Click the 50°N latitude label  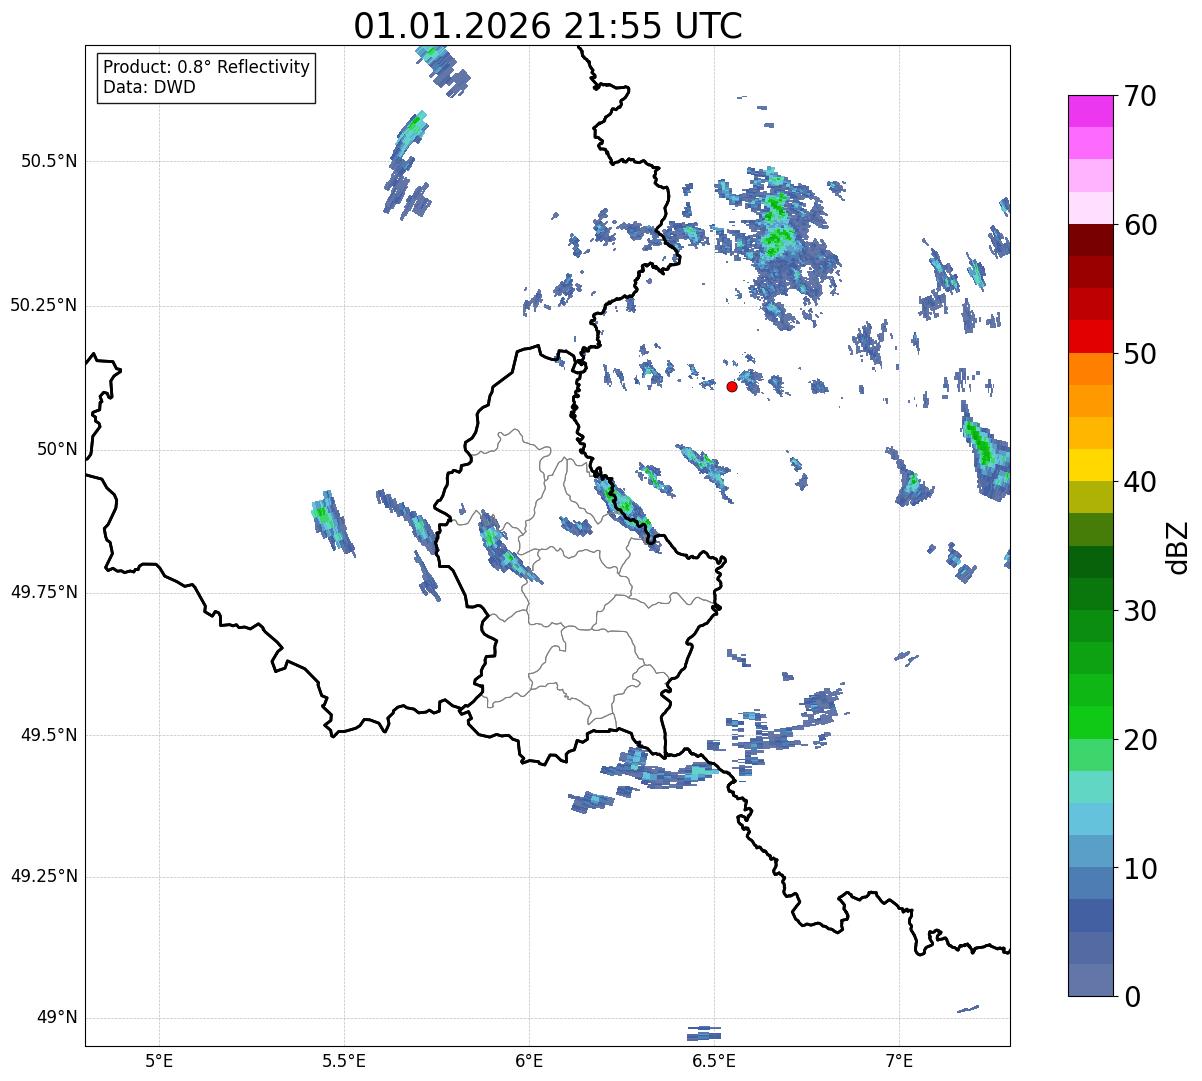pyautogui.click(x=57, y=449)
